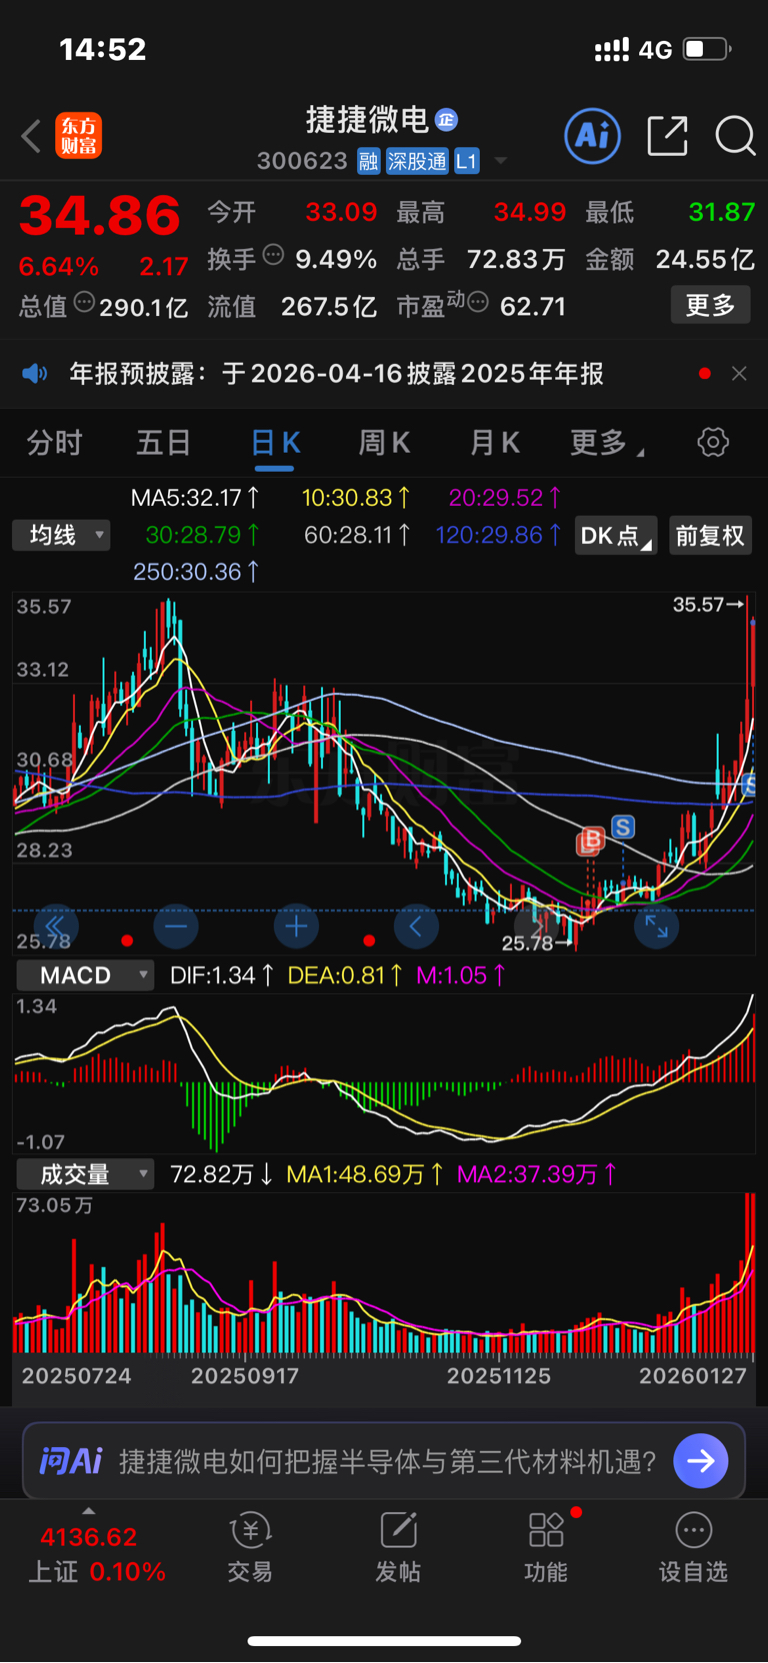Open the 成交量 indicator dropdown

(x=85, y=1174)
